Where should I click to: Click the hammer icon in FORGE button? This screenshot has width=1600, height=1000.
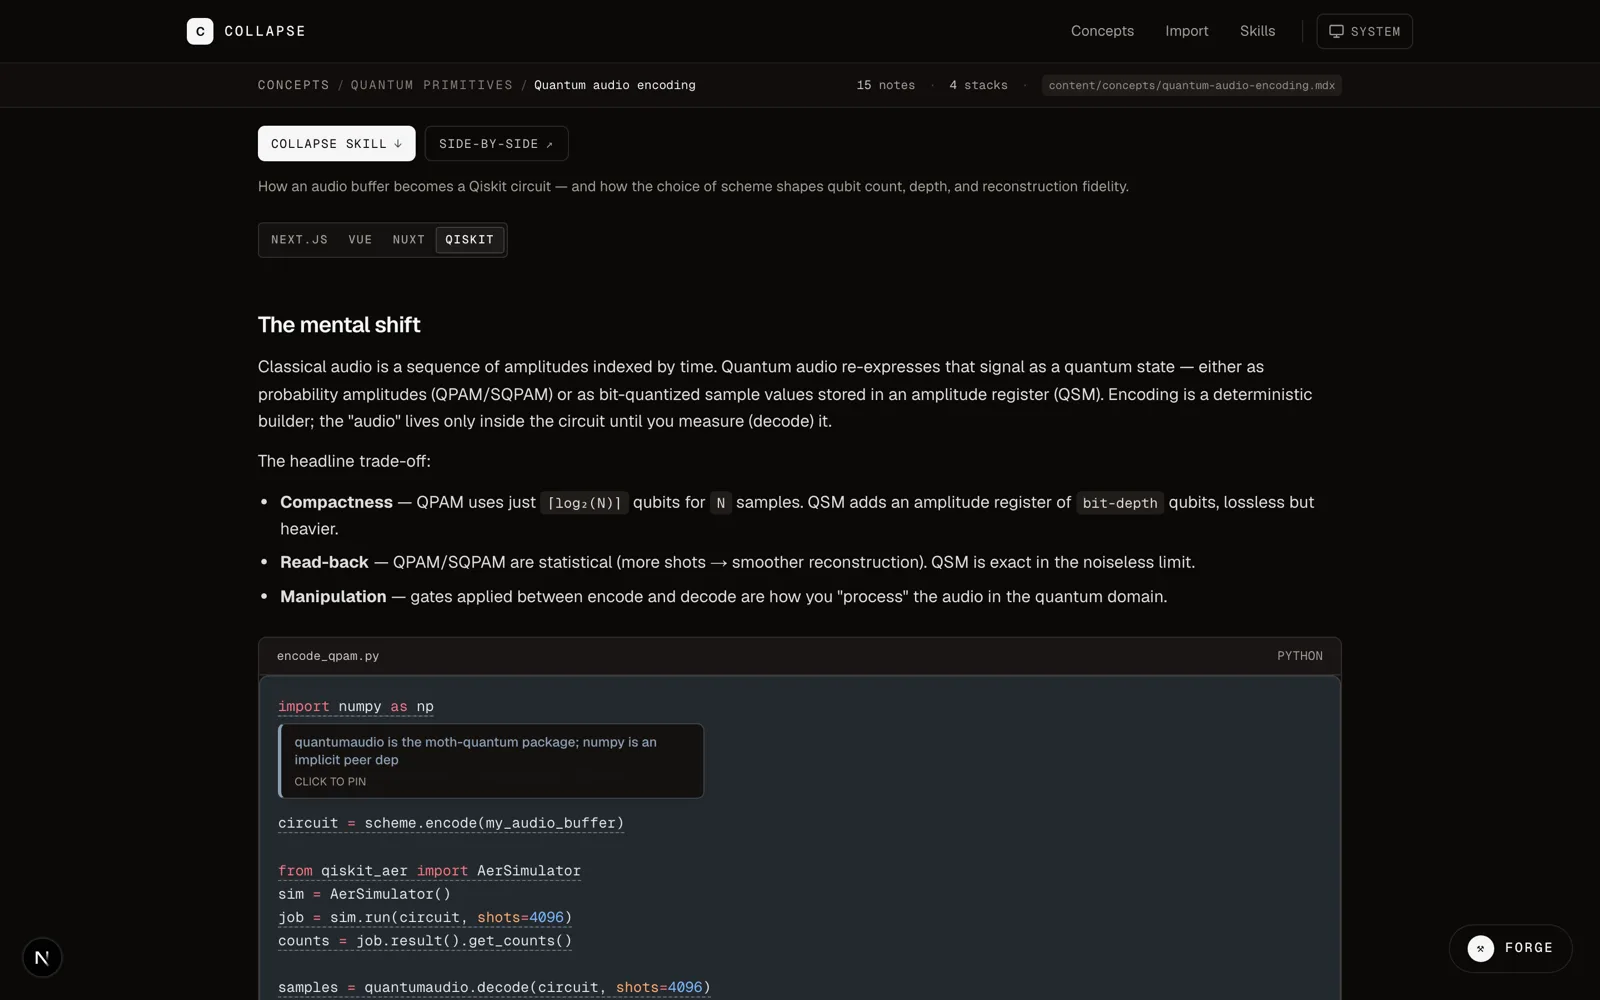(1481, 948)
